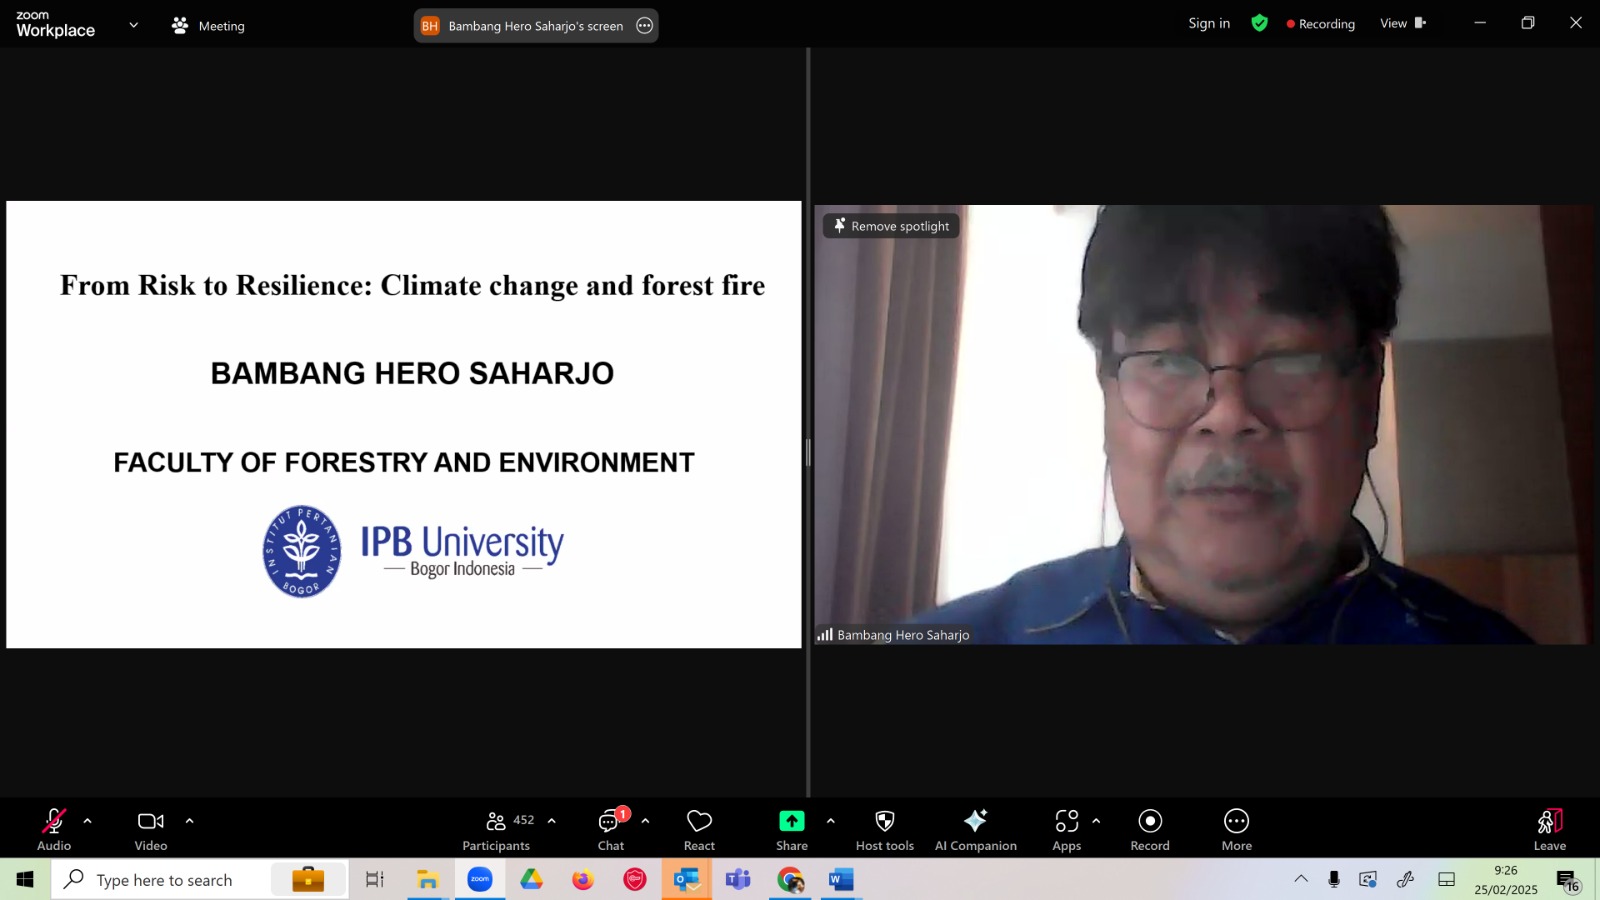Image resolution: width=1600 pixels, height=900 pixels.
Task: Expand the chevron beside Participants
Action: pos(552,821)
